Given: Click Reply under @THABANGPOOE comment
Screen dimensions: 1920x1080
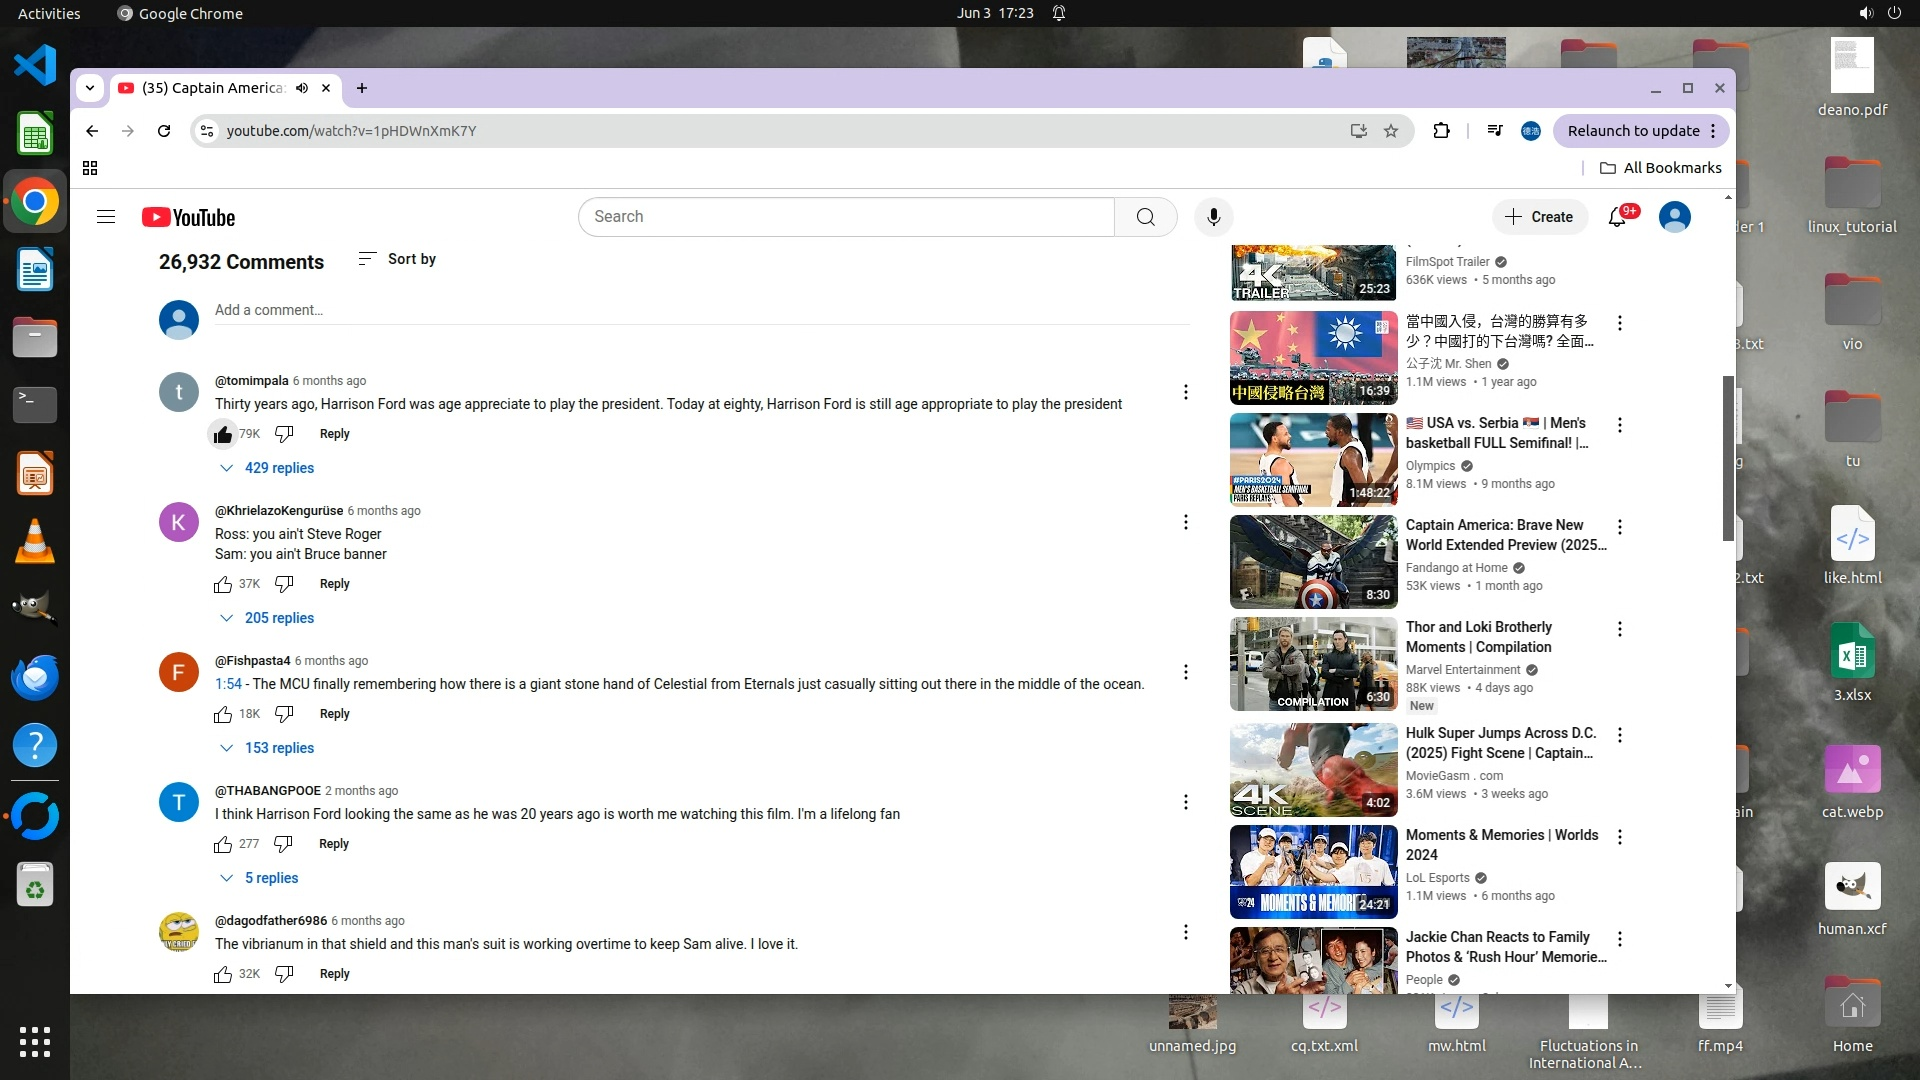Looking at the screenshot, I should (x=333, y=844).
